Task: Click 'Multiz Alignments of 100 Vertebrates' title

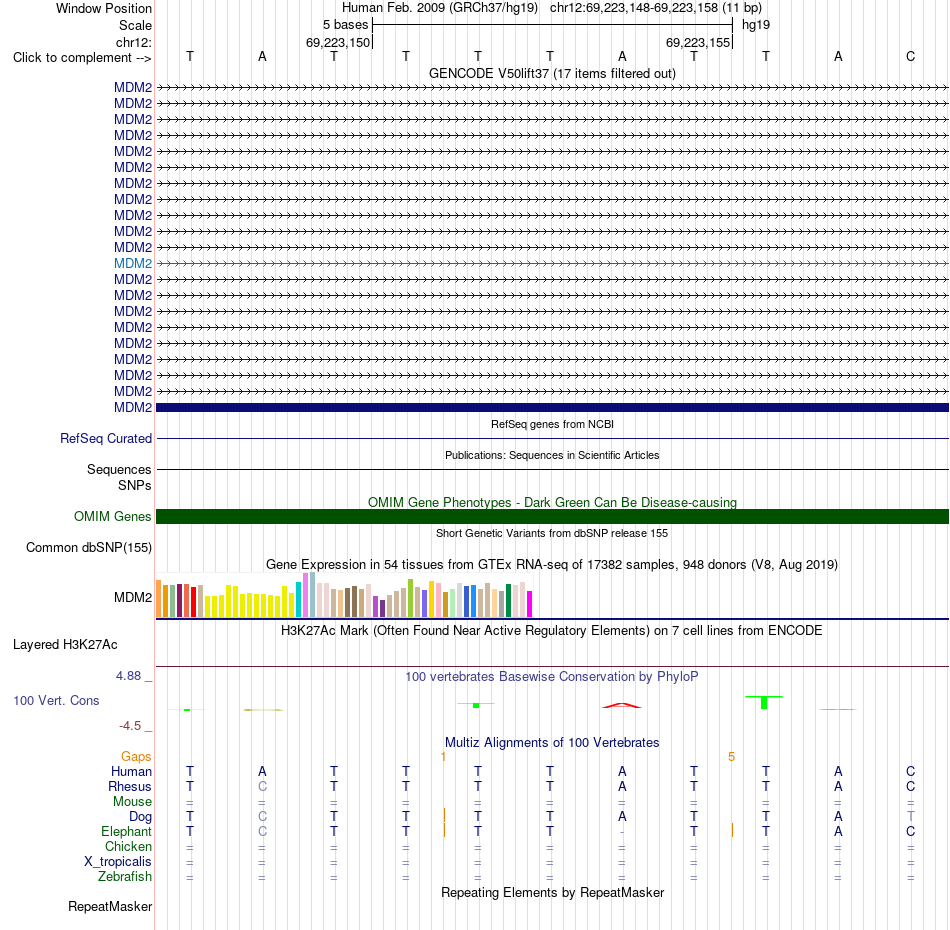Action: click(x=552, y=743)
